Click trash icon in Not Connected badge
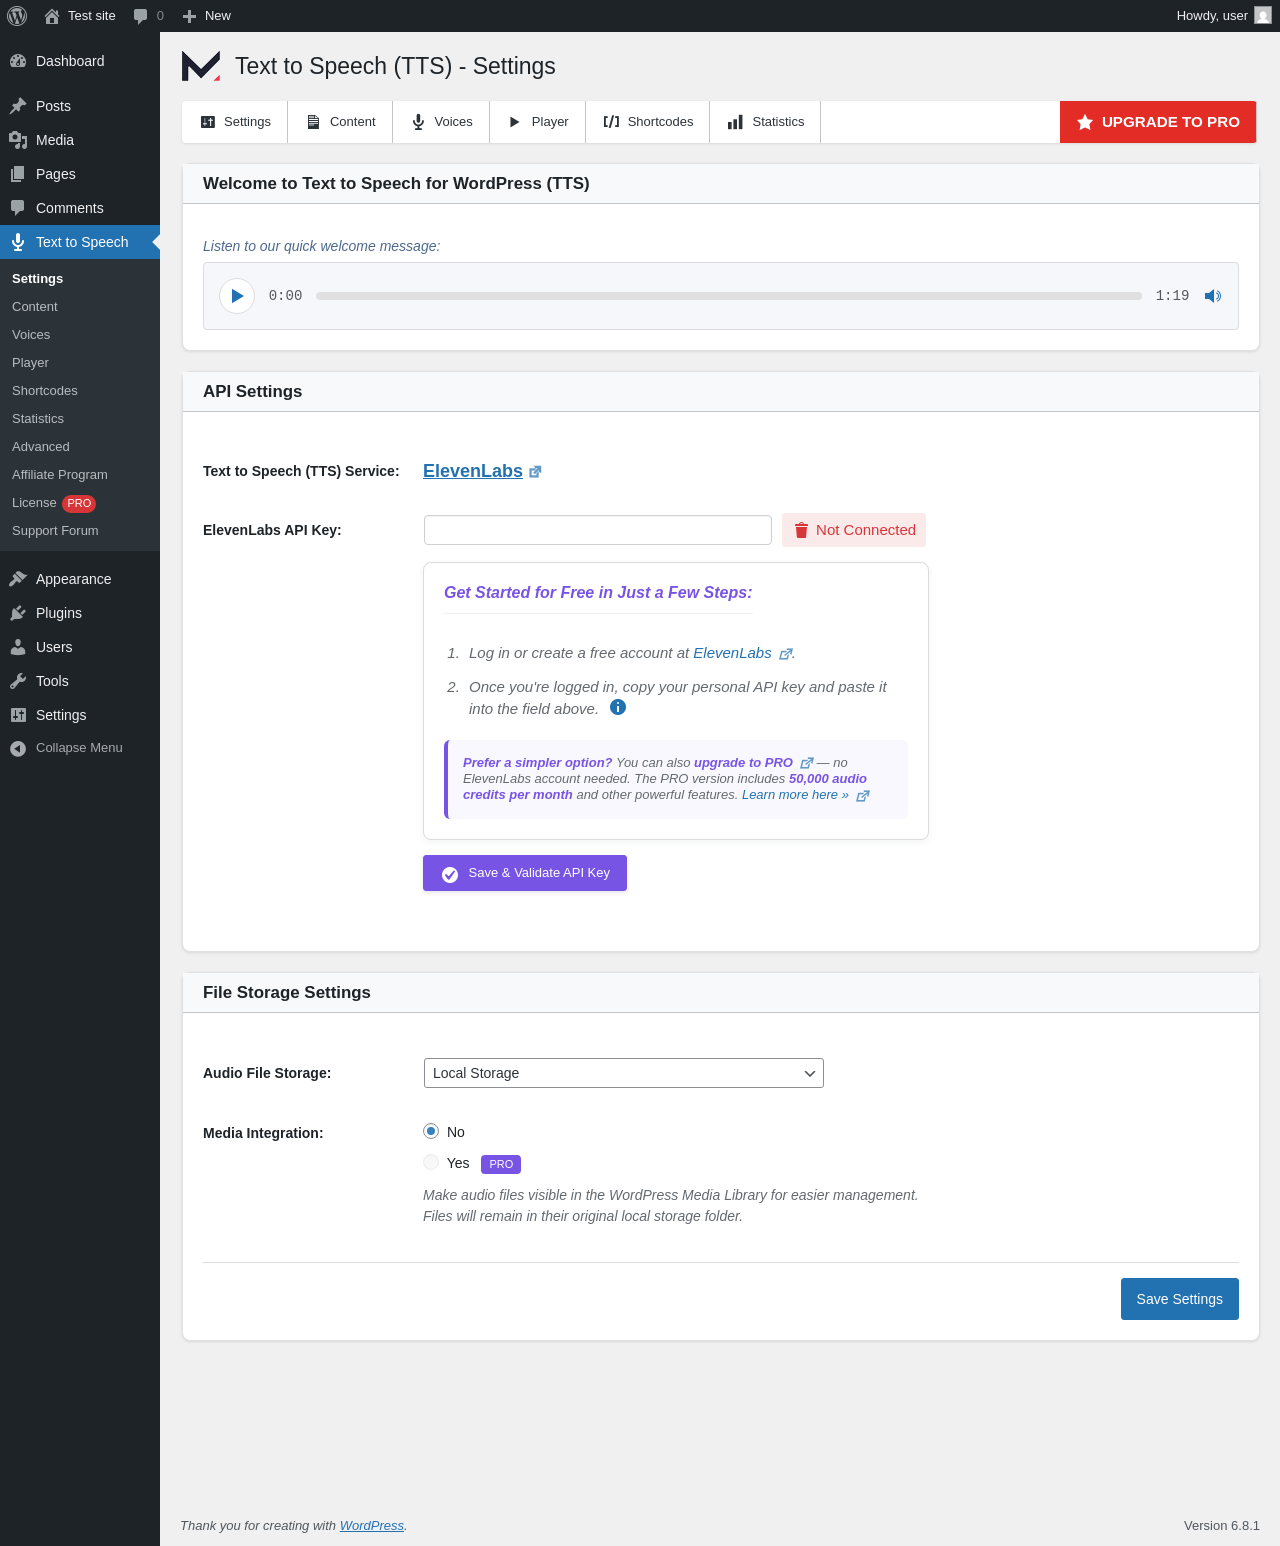This screenshot has width=1280, height=1546. click(x=801, y=530)
